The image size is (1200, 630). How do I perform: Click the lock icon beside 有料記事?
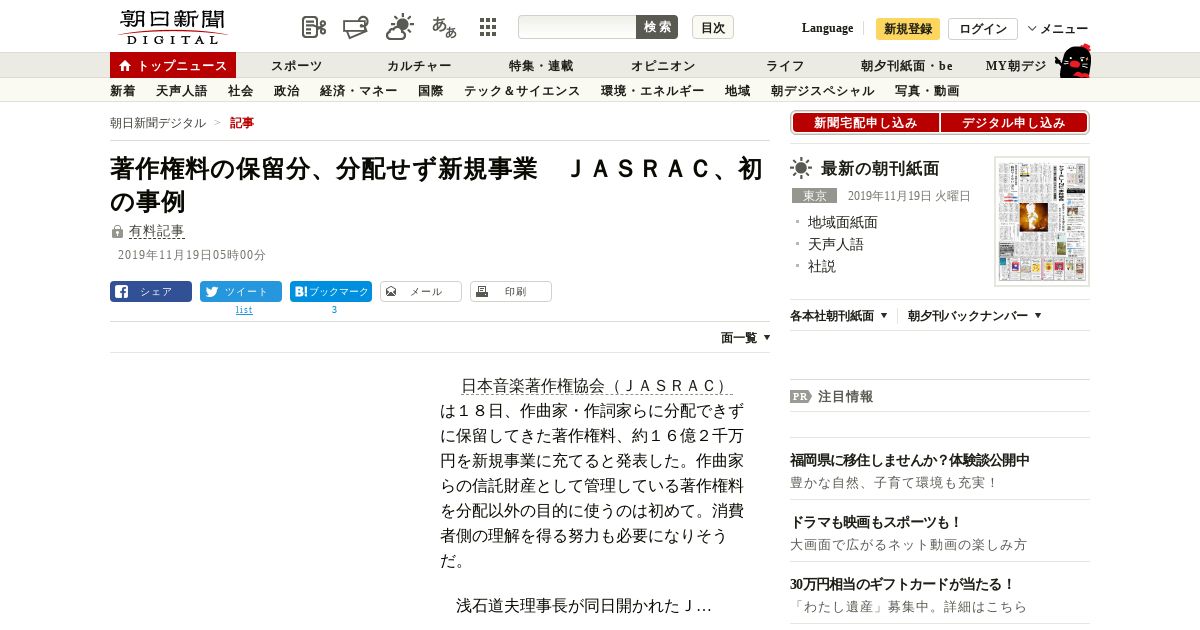tap(117, 232)
